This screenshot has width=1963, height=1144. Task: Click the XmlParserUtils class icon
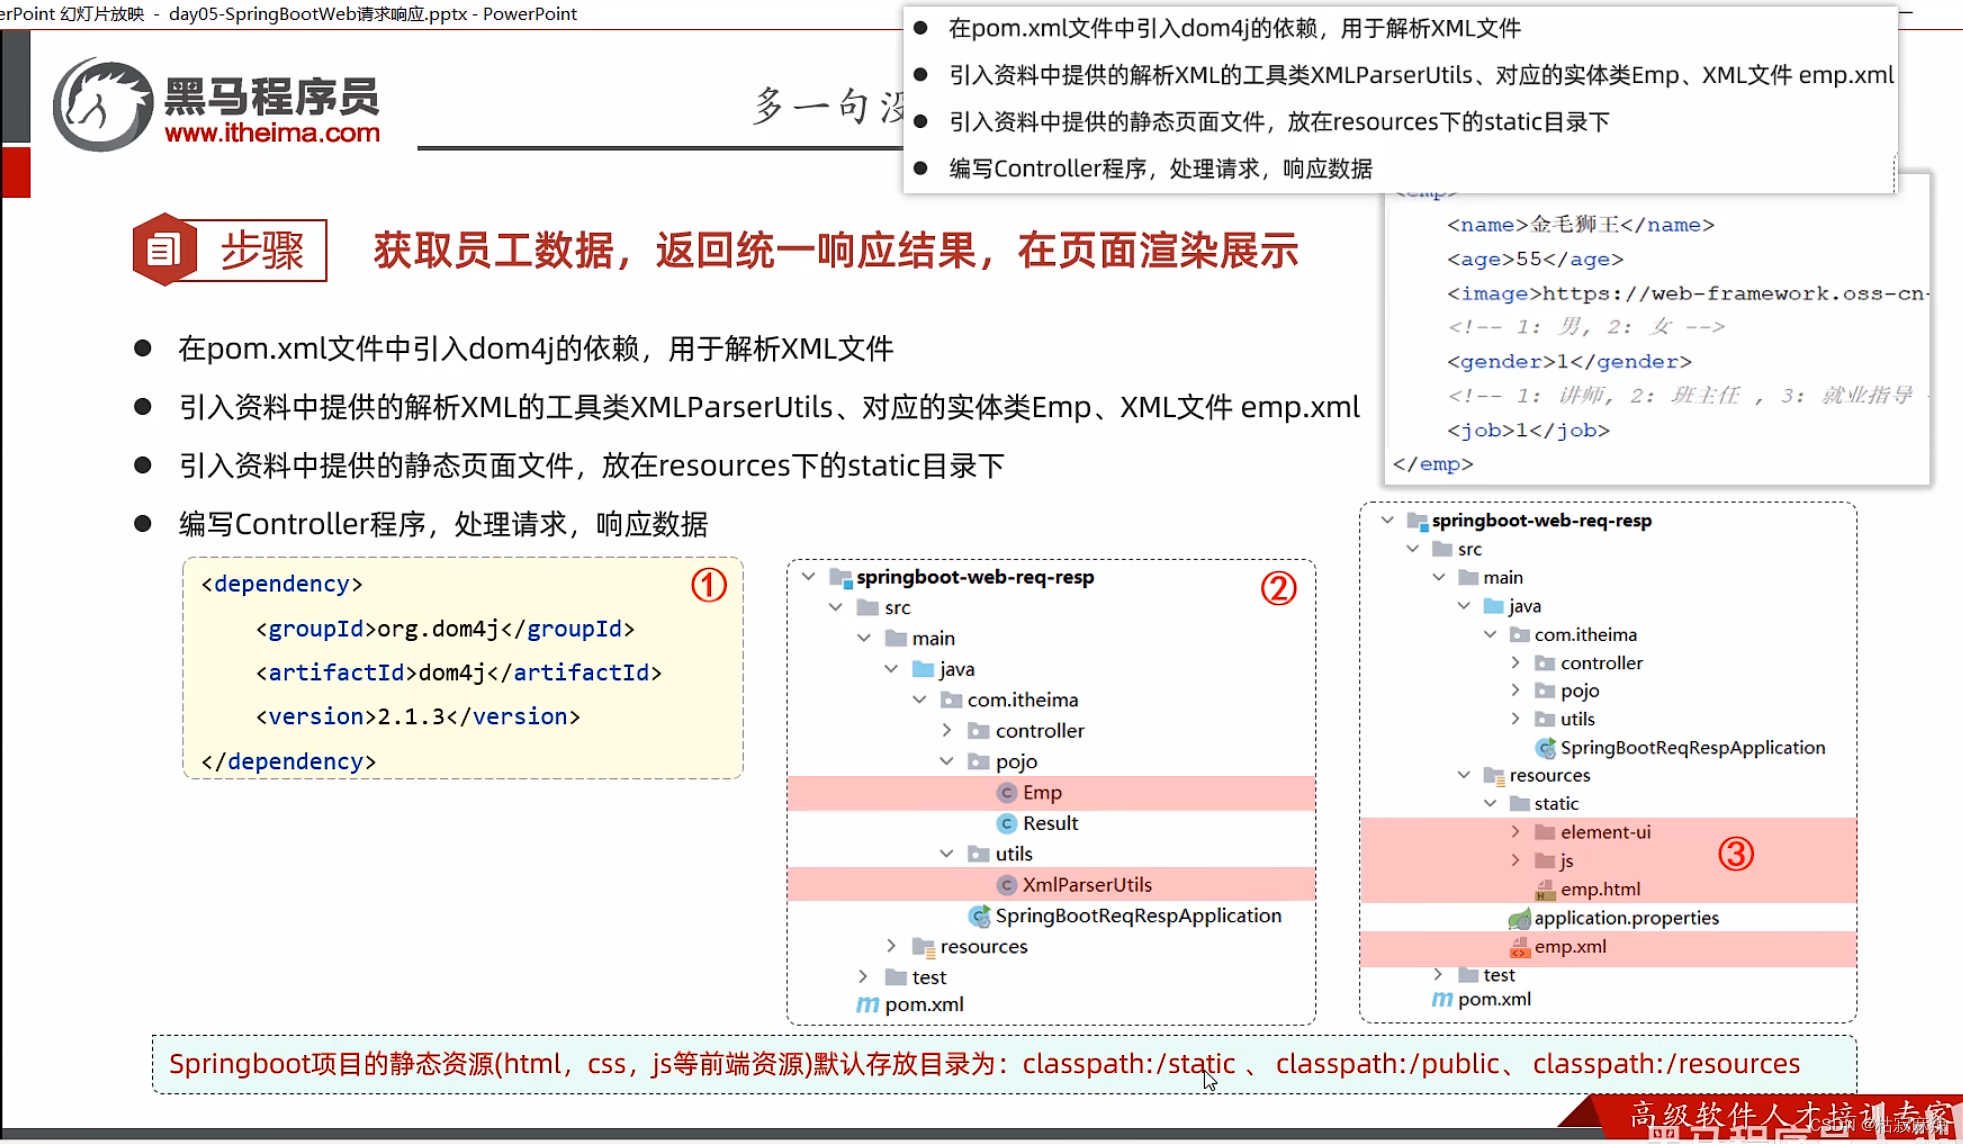[1007, 885]
